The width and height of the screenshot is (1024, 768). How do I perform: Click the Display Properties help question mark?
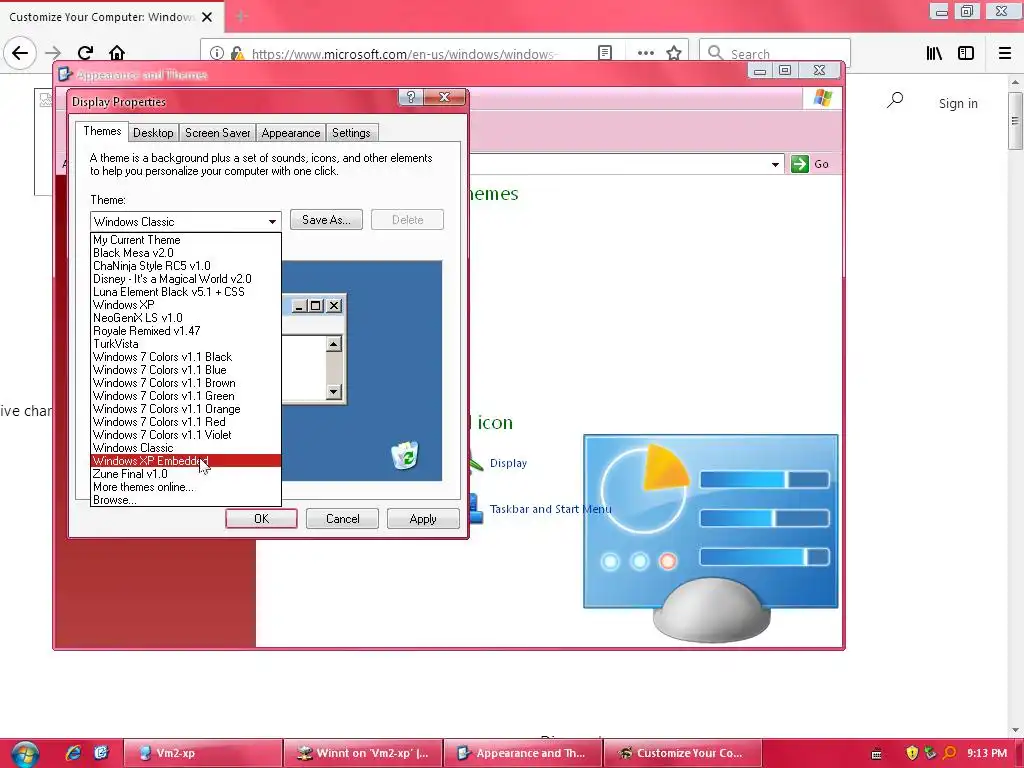point(410,97)
